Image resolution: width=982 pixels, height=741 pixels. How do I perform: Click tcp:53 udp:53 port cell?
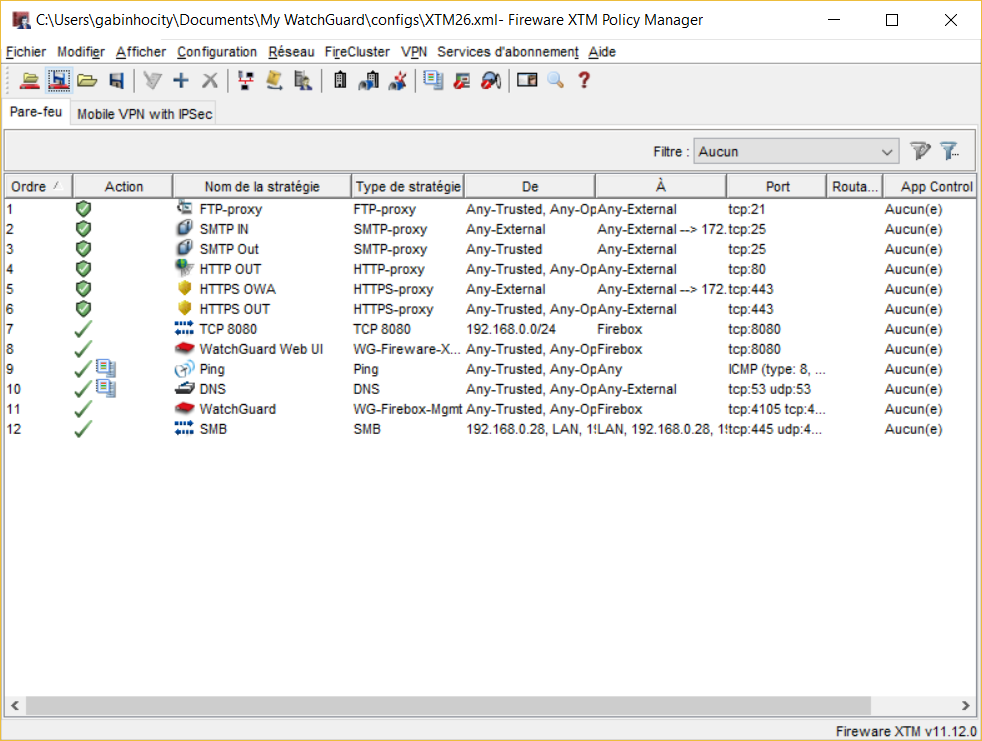[769, 389]
